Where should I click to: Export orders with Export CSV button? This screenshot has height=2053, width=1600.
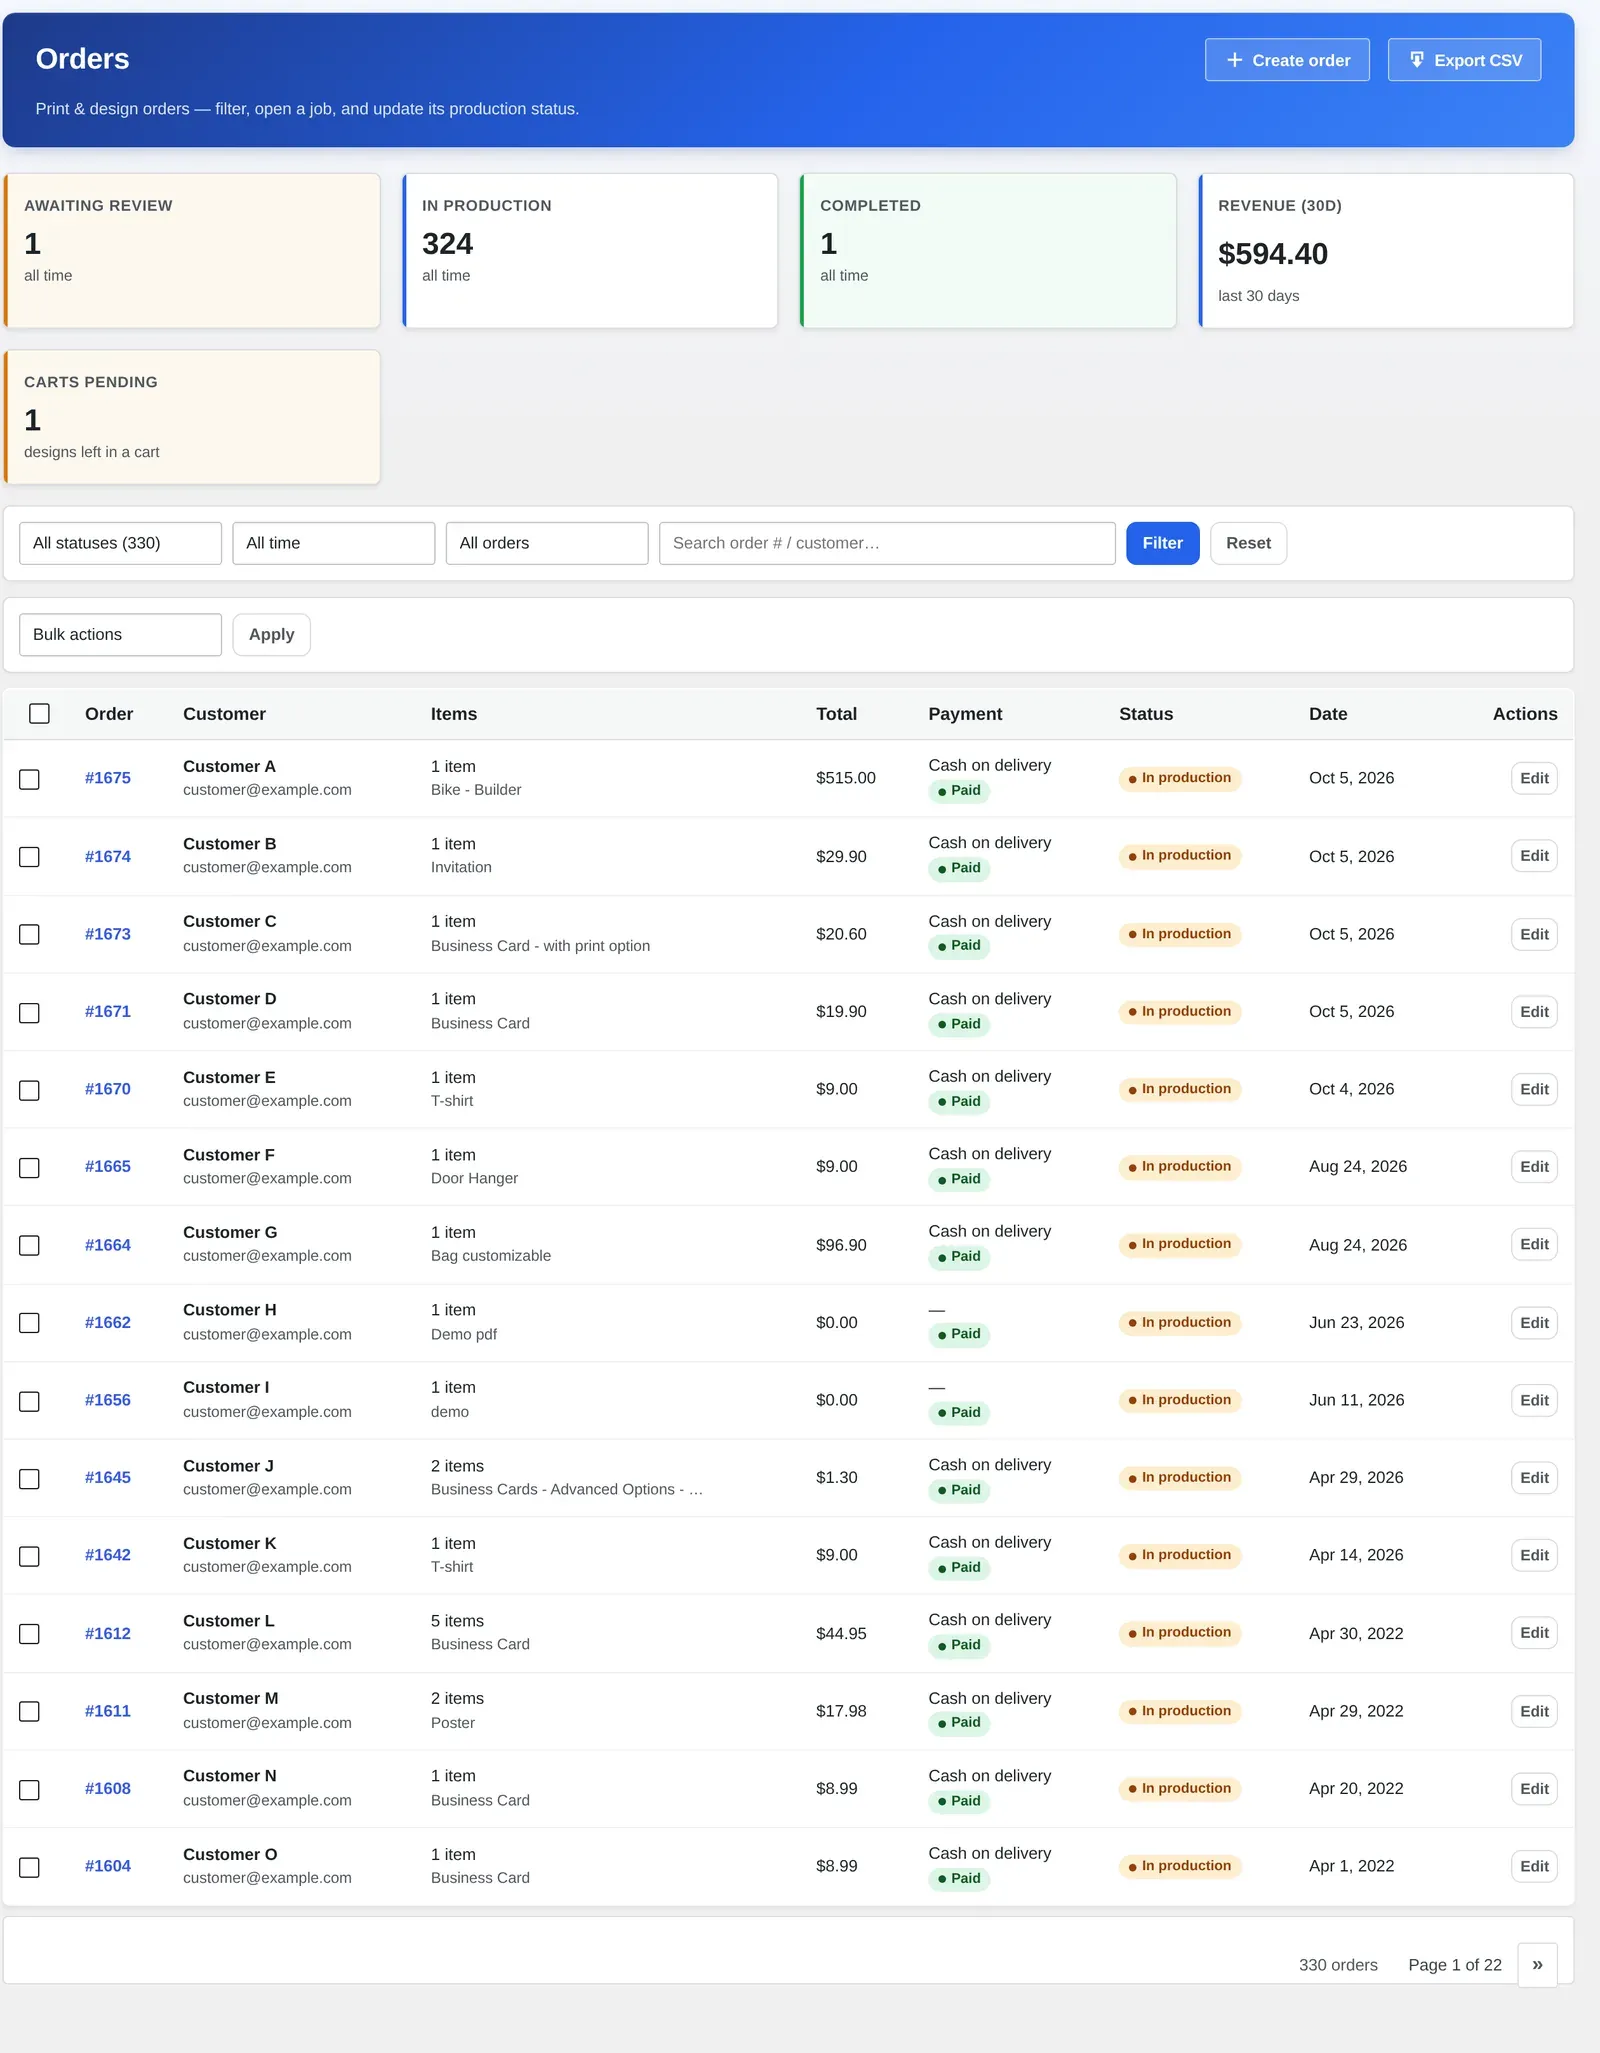pos(1464,60)
